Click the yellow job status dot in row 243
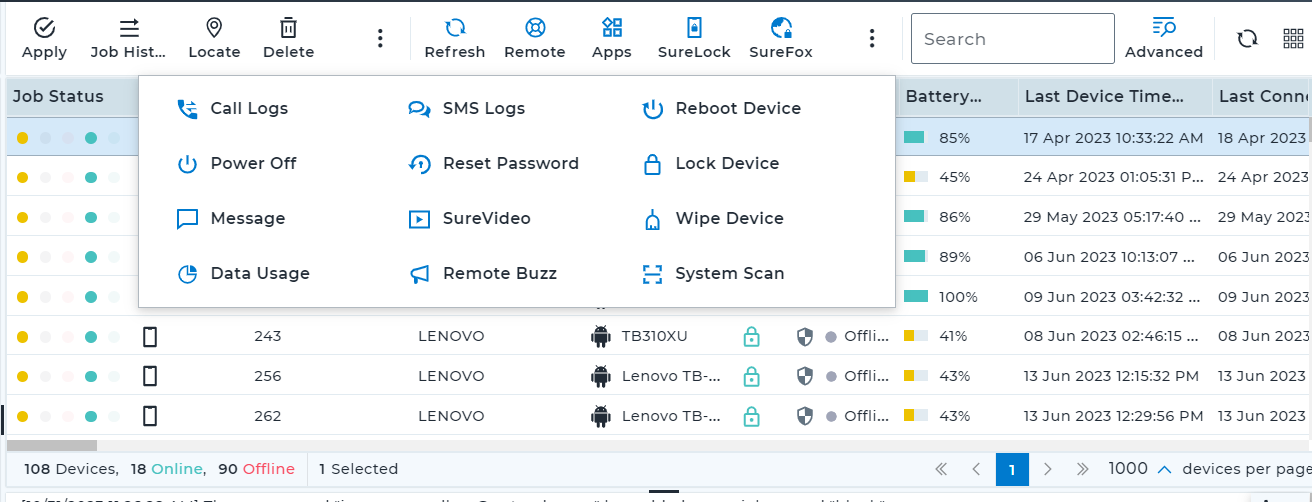Viewport: 1312px width, 502px height. point(22,336)
